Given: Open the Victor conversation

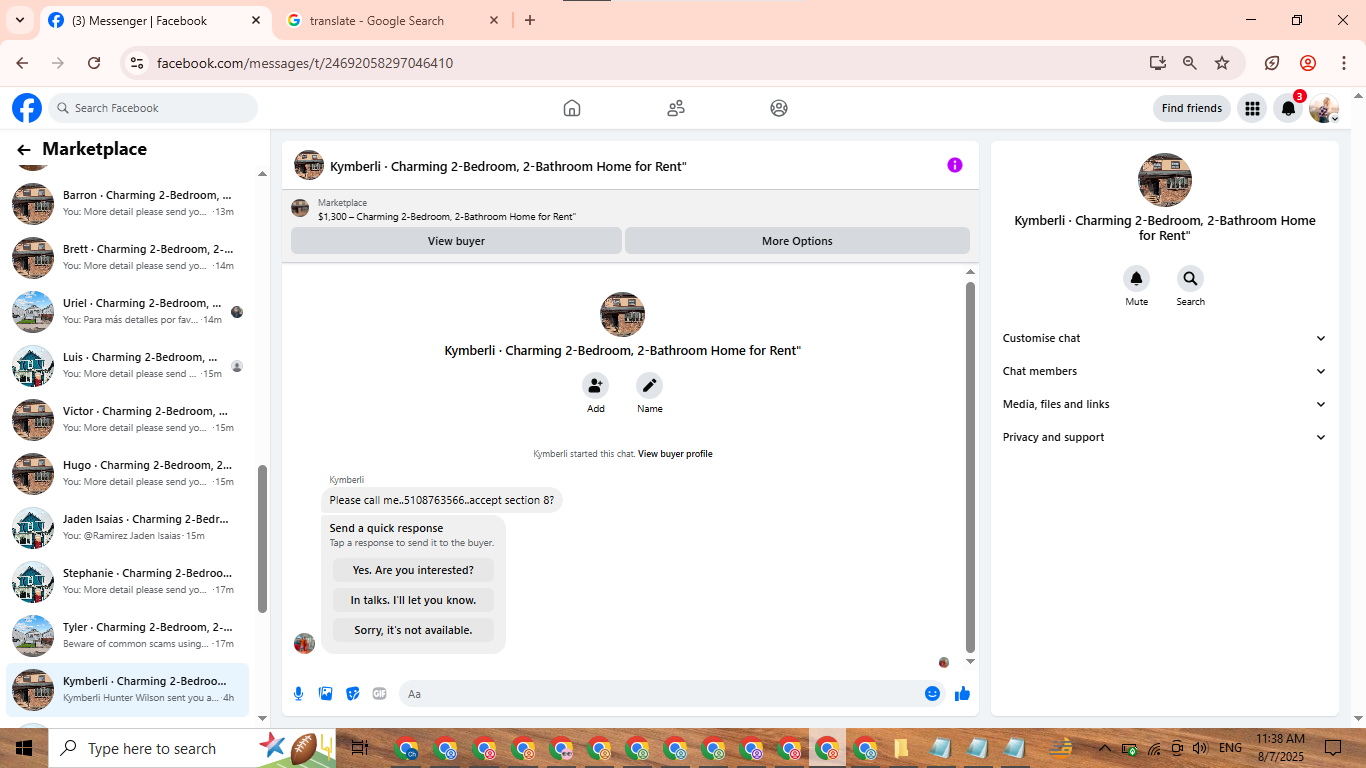Looking at the screenshot, I should pyautogui.click(x=128, y=419).
